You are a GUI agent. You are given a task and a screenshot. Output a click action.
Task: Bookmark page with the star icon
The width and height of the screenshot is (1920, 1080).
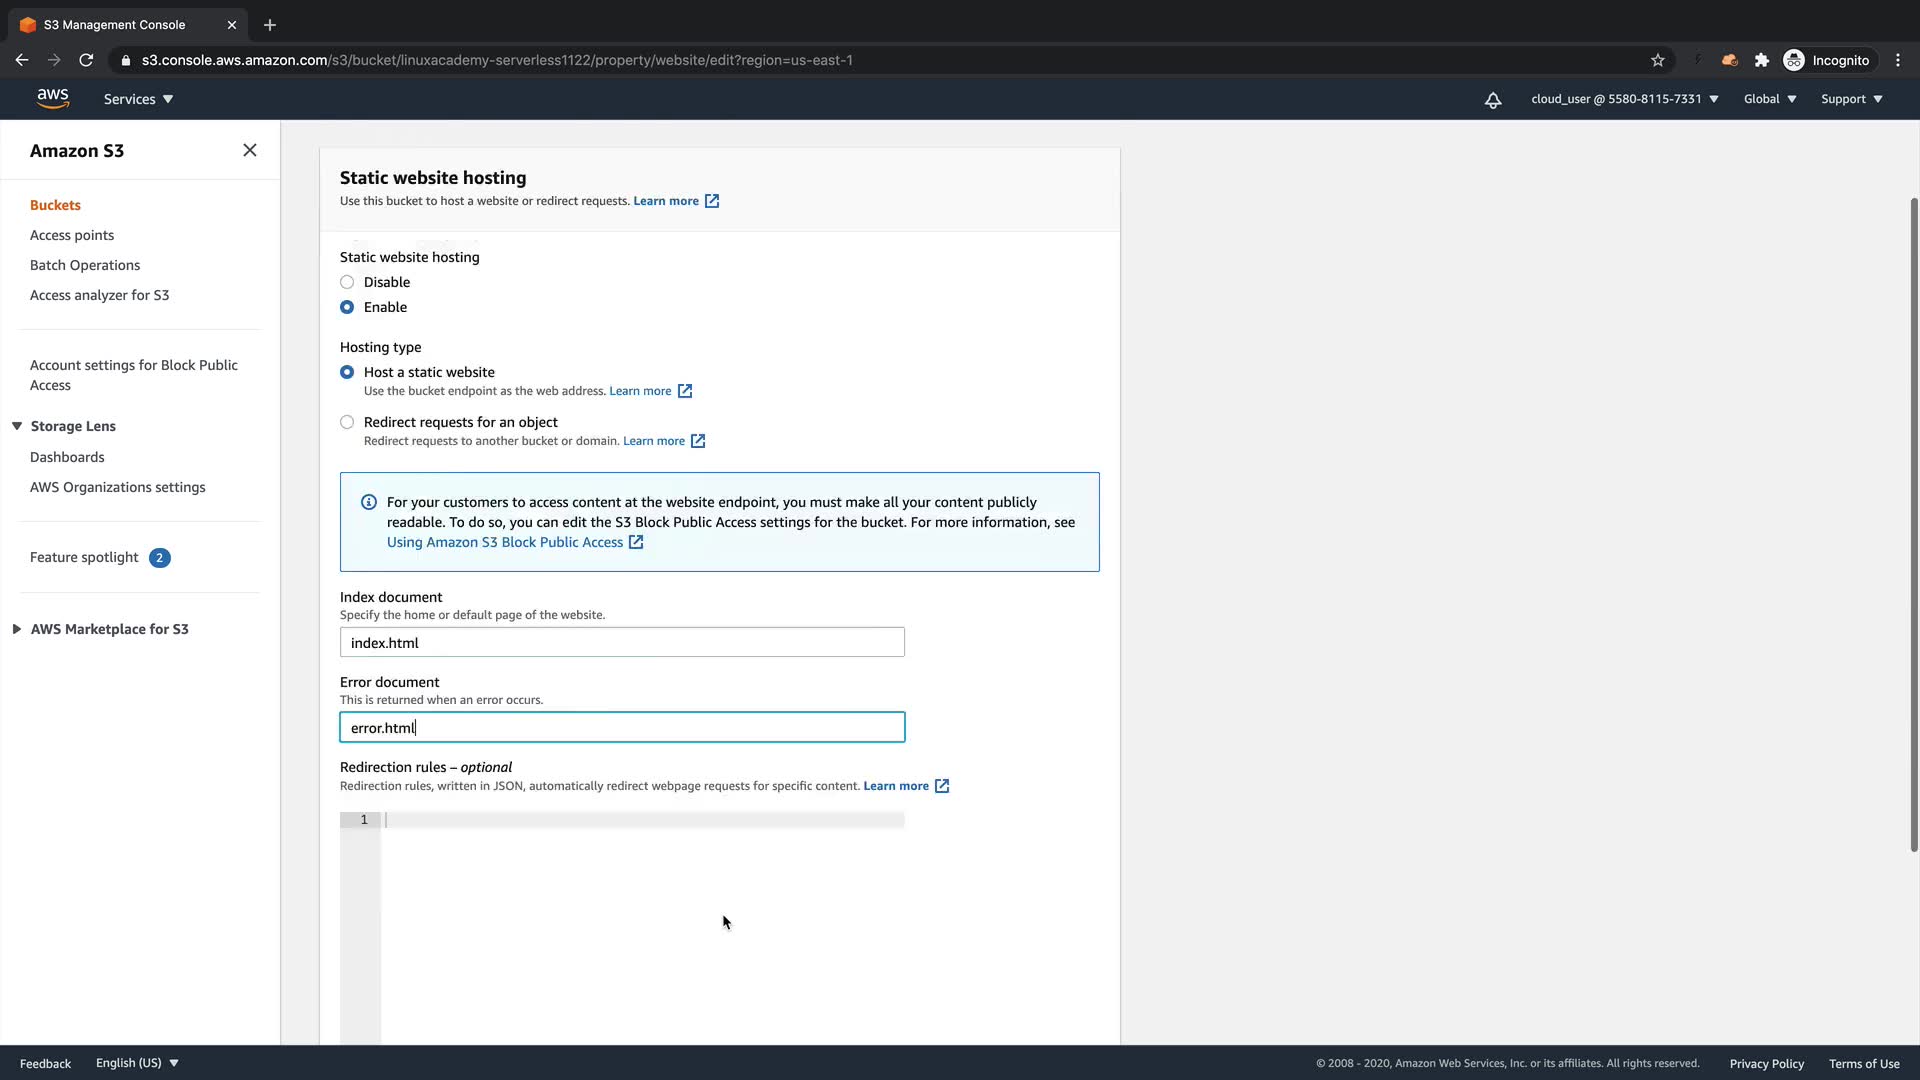(1657, 60)
